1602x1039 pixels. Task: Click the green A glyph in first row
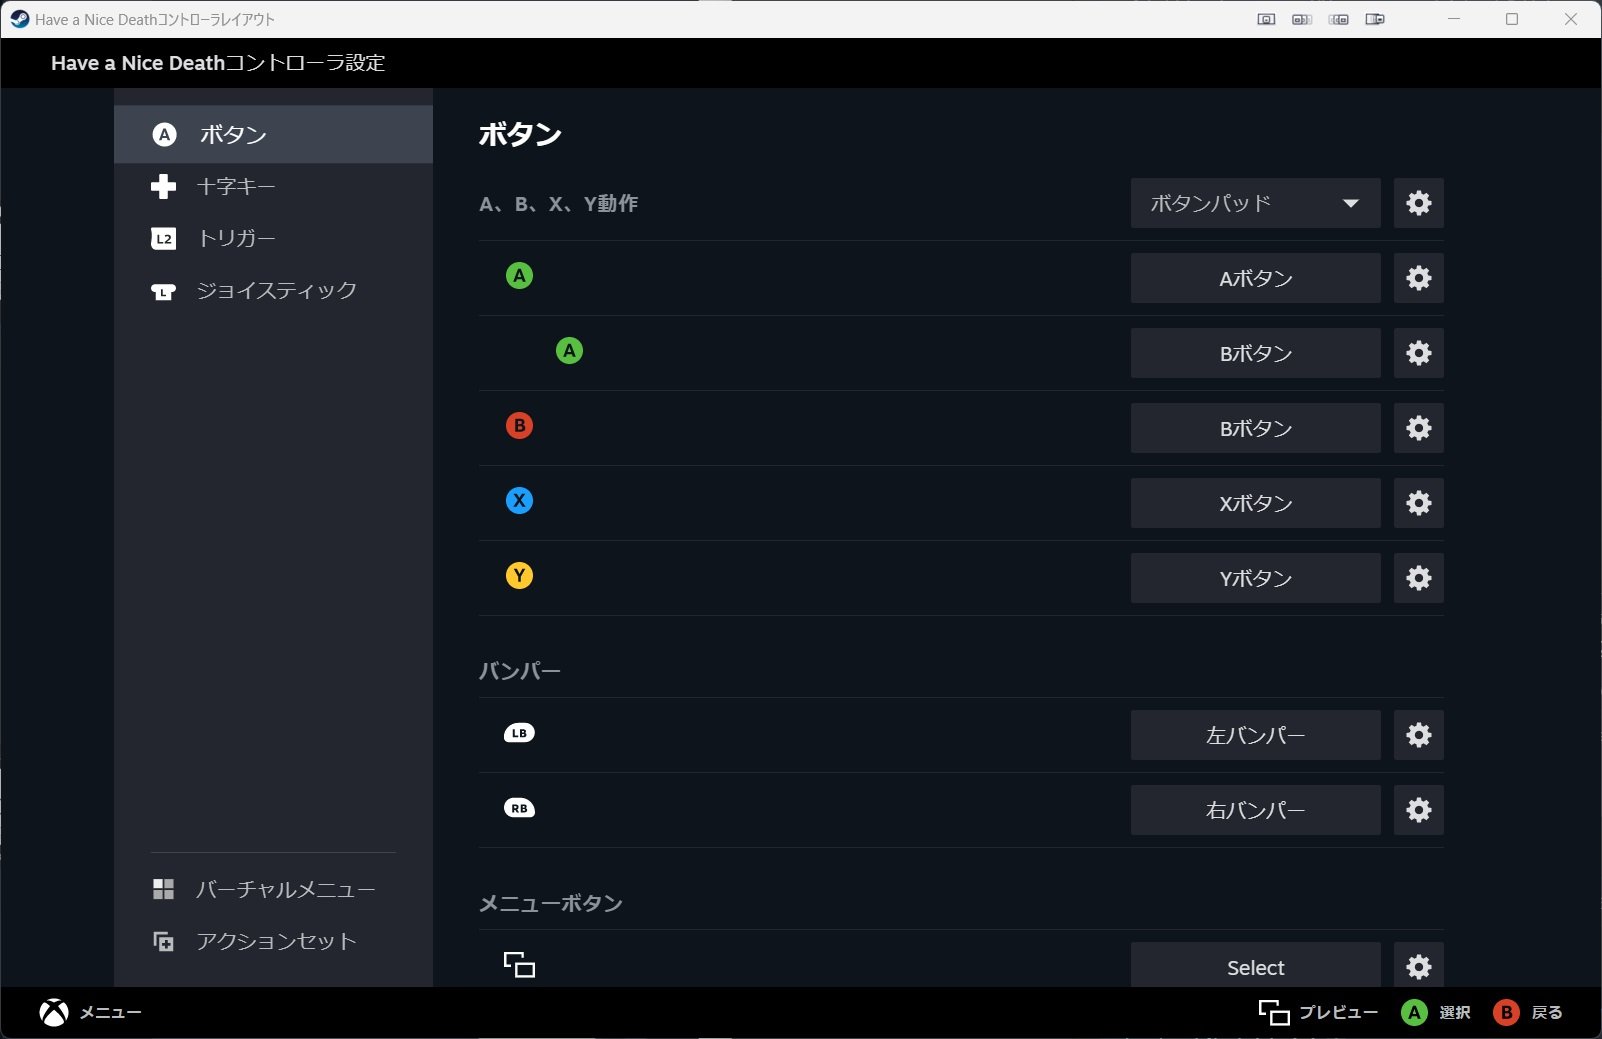pyautogui.click(x=519, y=276)
